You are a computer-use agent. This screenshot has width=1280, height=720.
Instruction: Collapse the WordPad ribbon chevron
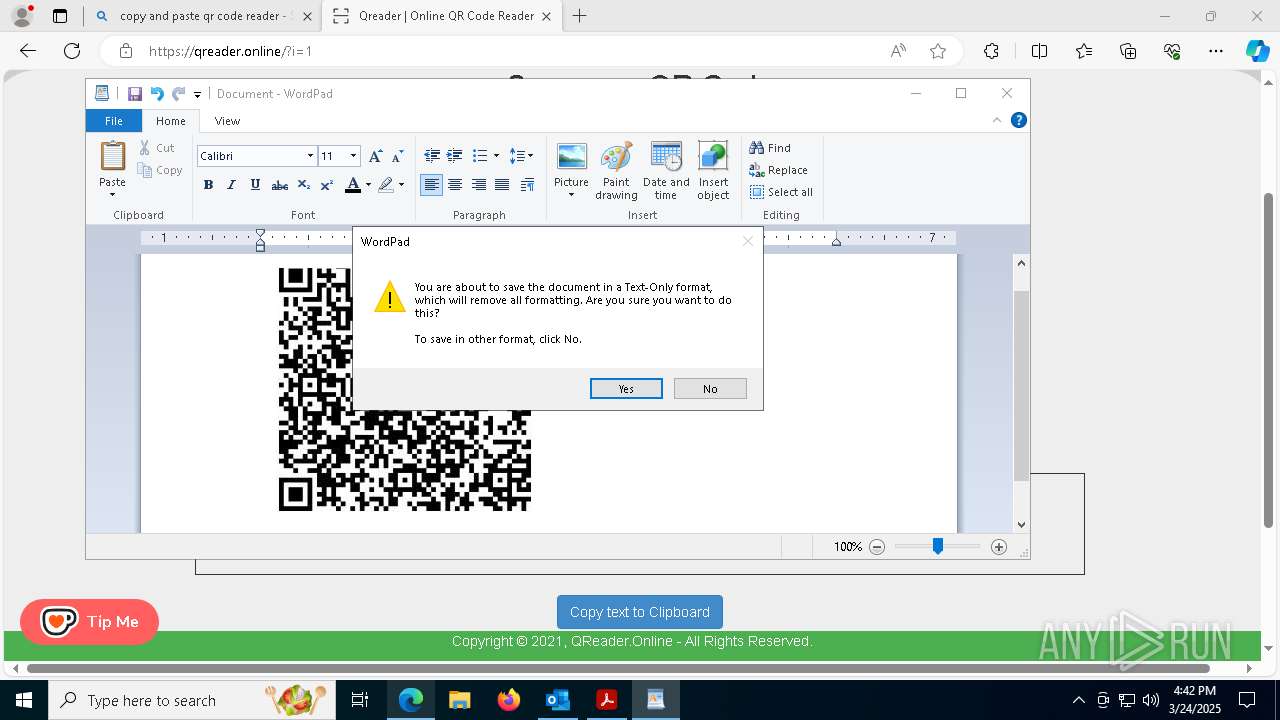click(997, 120)
